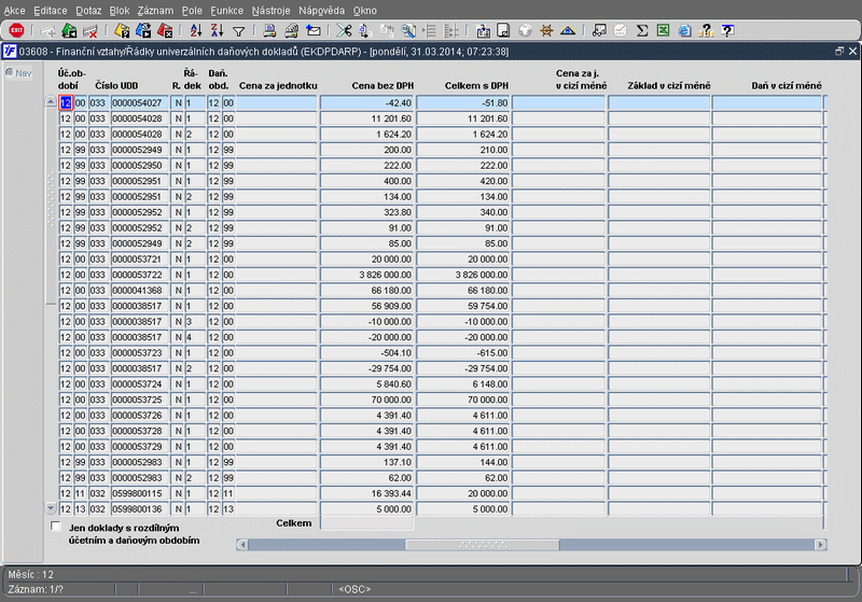Click the context help question mark window icon

pos(727,31)
